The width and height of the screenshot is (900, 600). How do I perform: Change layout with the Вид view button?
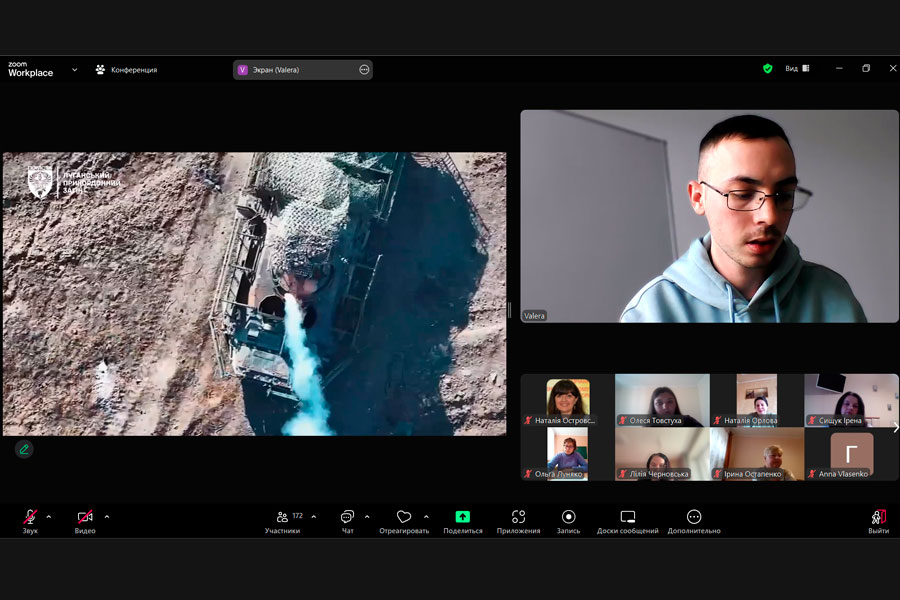(x=797, y=68)
